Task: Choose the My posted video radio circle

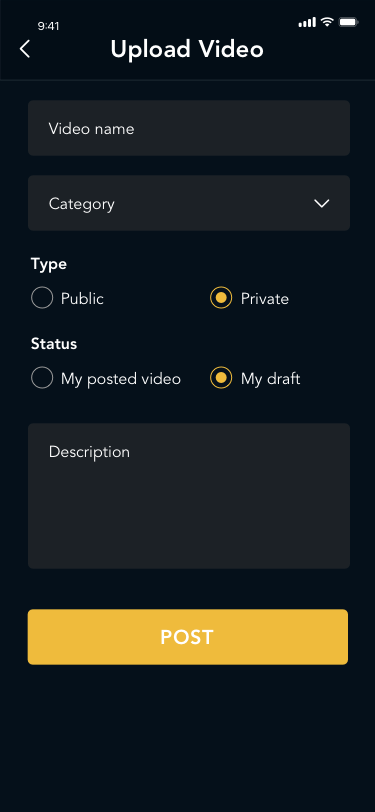Action: click(x=42, y=378)
